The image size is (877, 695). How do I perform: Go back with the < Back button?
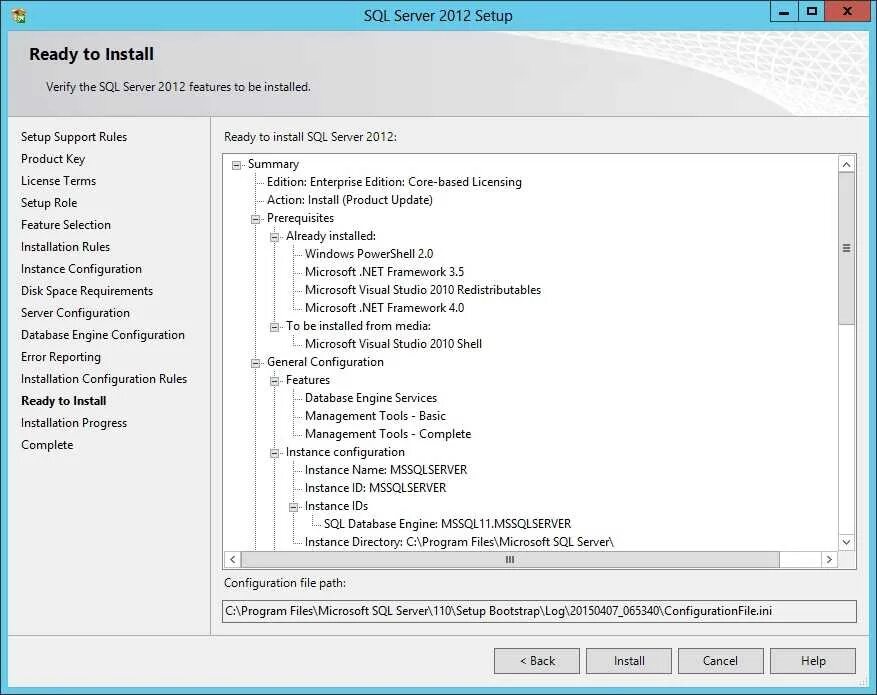[537, 661]
